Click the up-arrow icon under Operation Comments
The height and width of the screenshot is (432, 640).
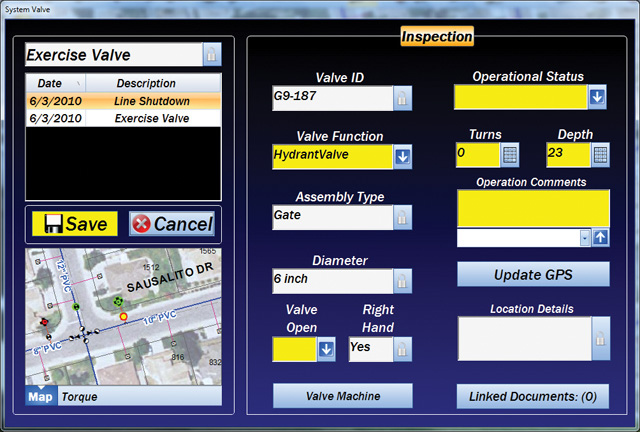(x=600, y=238)
